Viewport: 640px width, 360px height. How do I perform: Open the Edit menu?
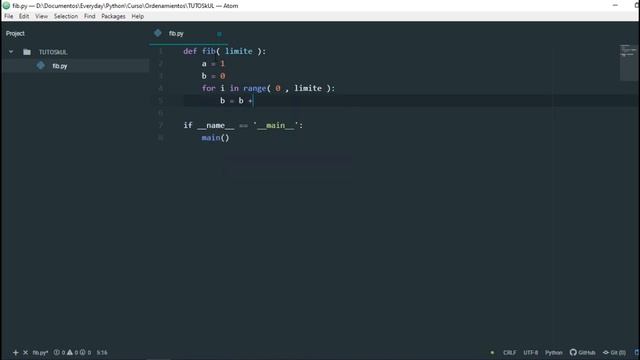[x=24, y=16]
